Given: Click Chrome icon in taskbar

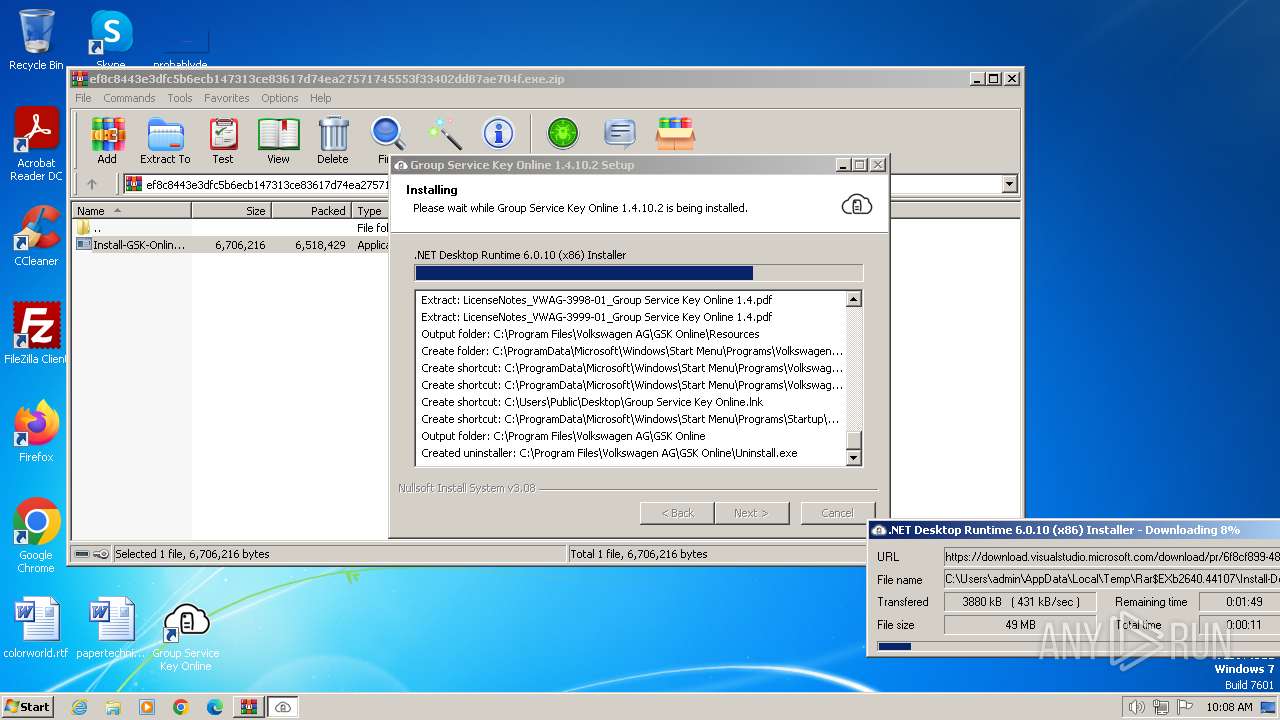Looking at the screenshot, I should click(x=181, y=707).
